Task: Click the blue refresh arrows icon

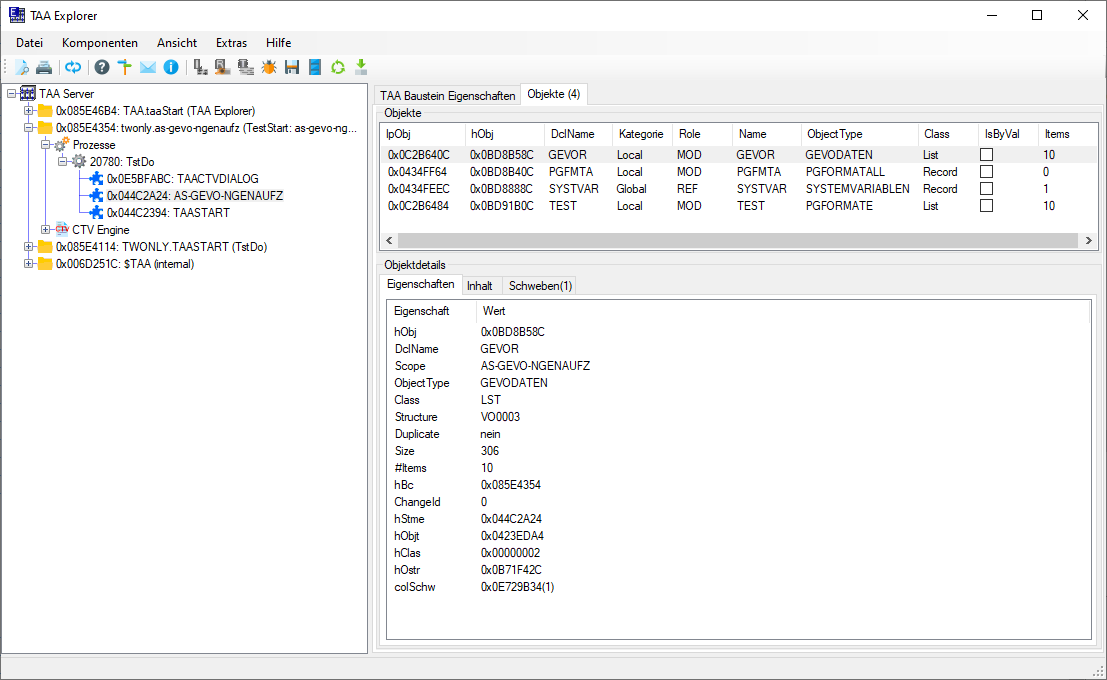Action: pos(73,68)
